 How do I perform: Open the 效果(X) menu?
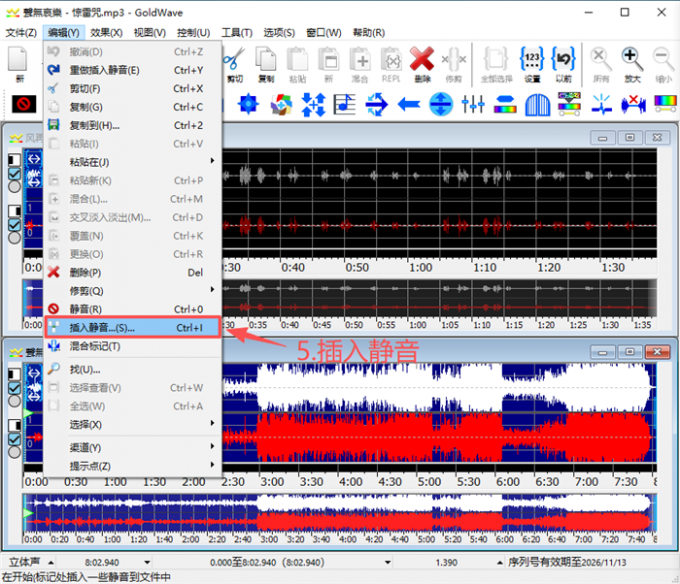coord(106,33)
